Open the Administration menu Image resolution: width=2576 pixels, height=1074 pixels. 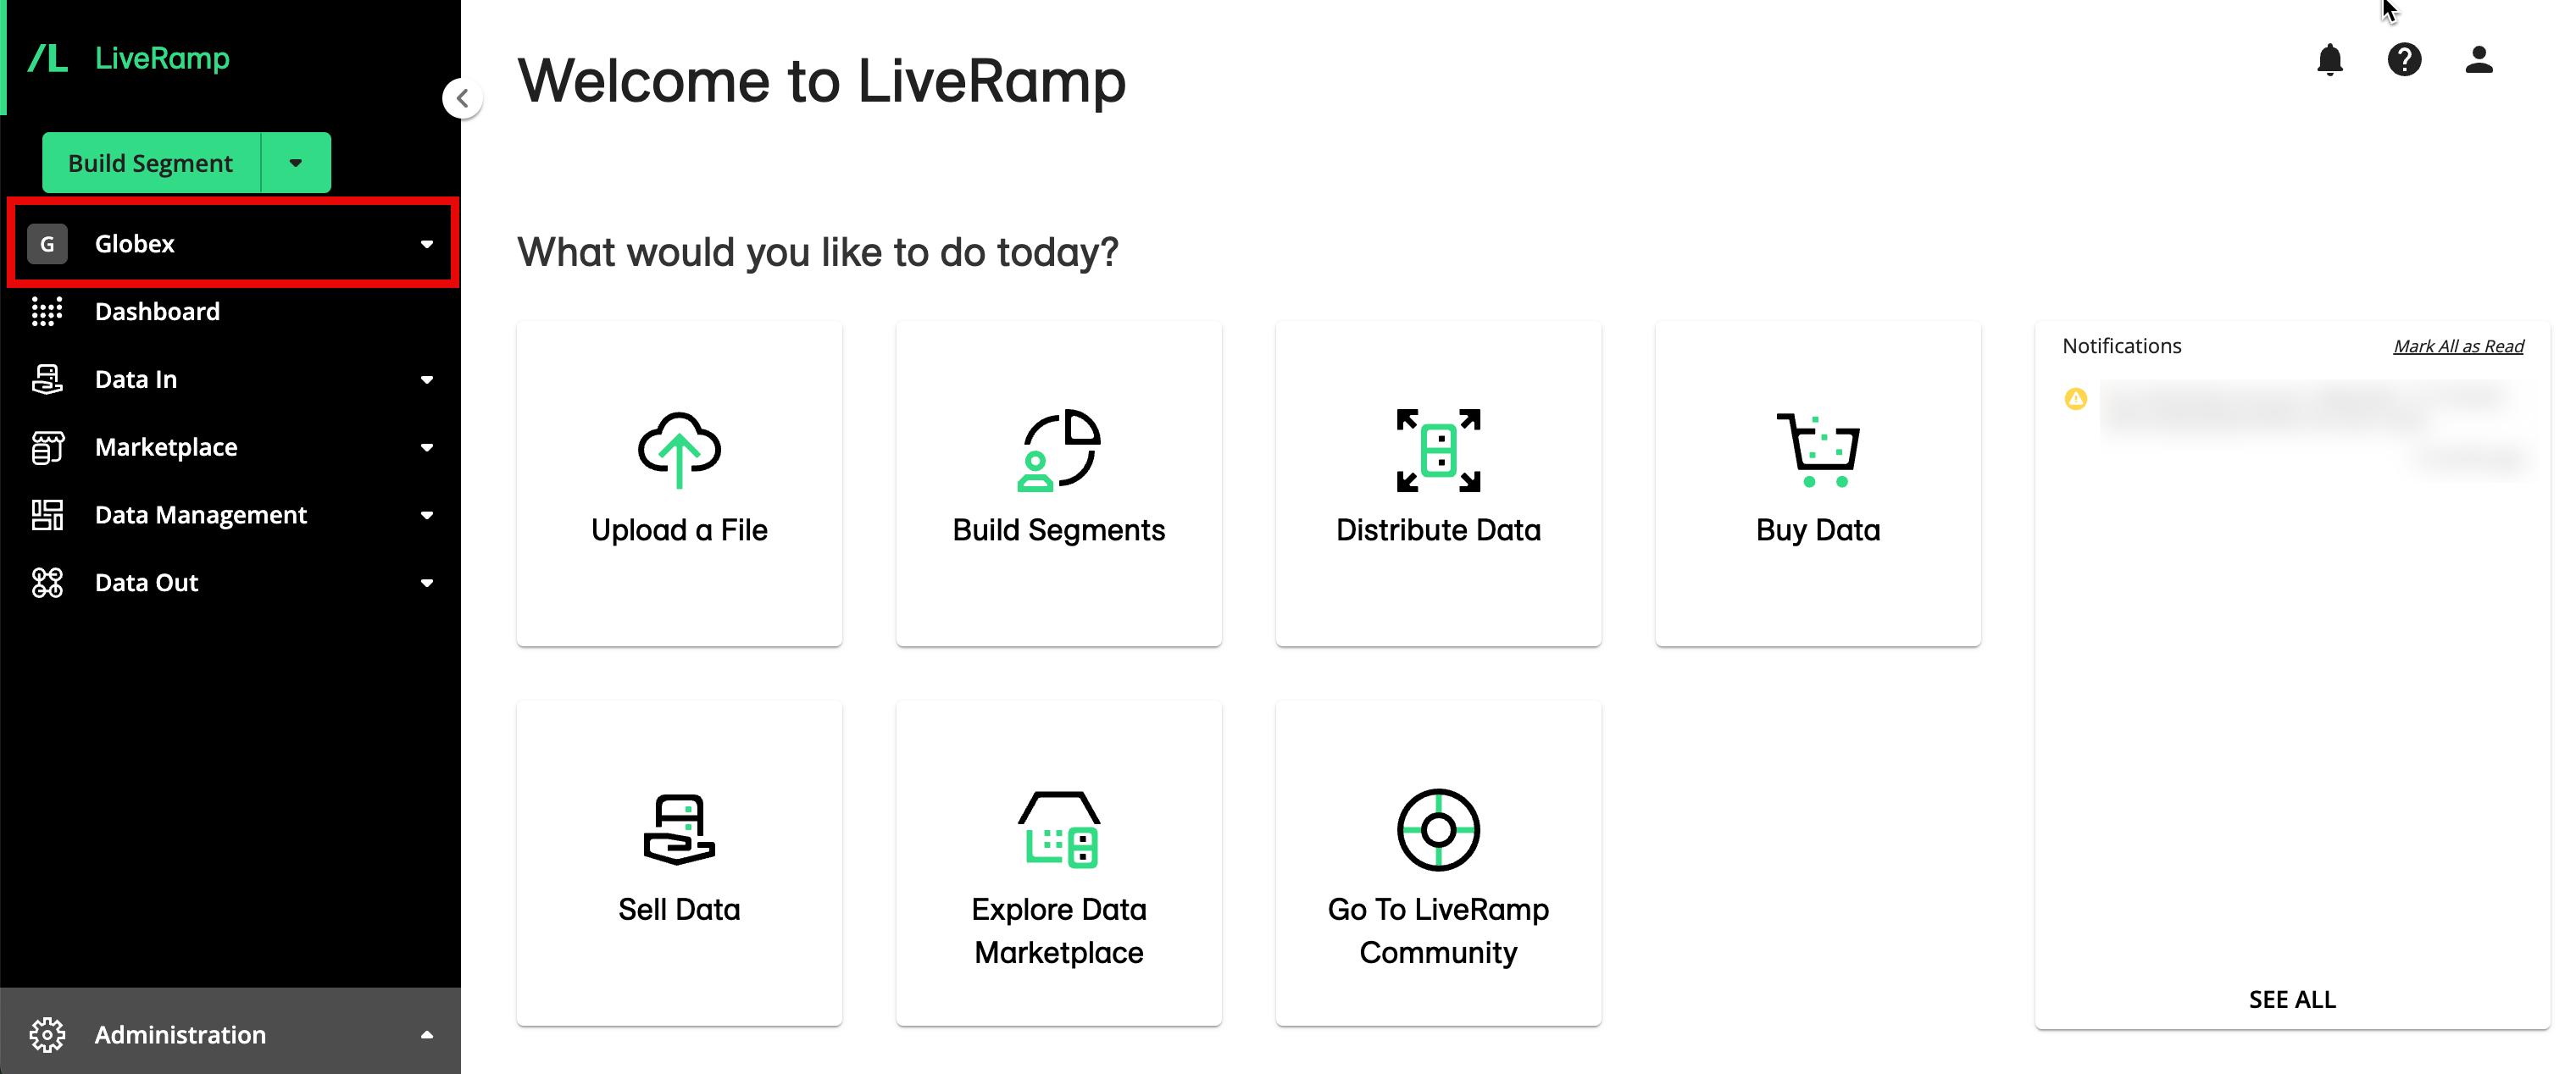pyautogui.click(x=230, y=1034)
